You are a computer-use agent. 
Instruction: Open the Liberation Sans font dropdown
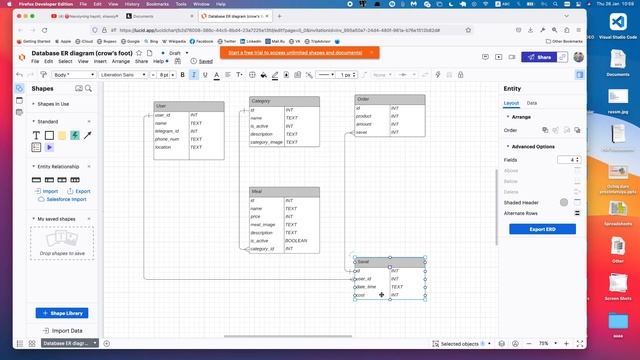123,75
